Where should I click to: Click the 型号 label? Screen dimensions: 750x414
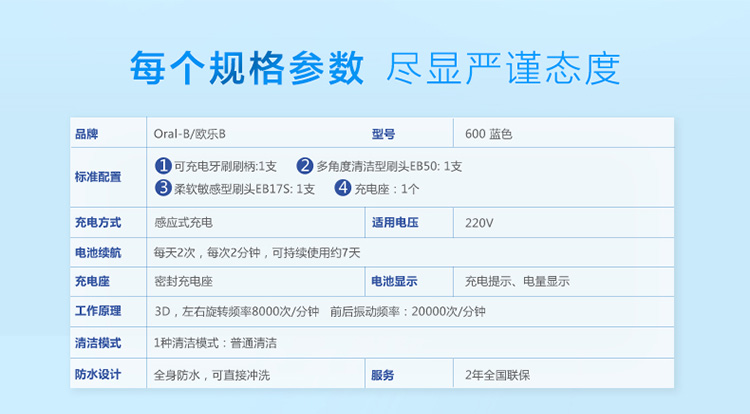point(384,134)
